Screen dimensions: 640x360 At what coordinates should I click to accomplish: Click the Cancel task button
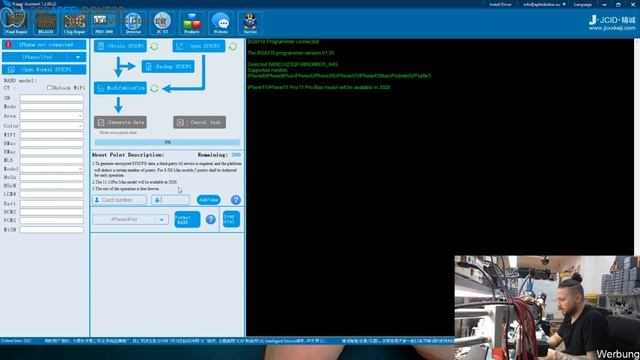pos(199,122)
